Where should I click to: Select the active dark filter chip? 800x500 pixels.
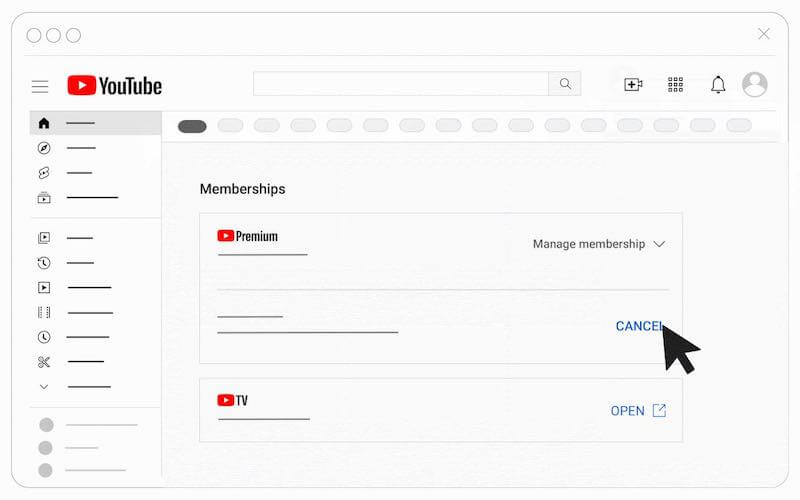click(x=192, y=126)
